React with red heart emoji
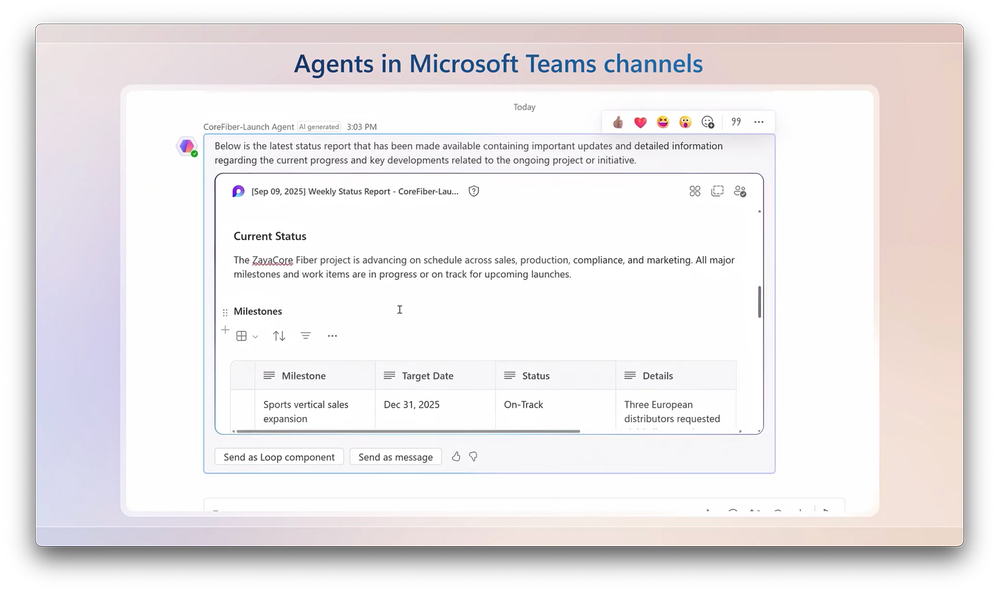 click(x=640, y=122)
